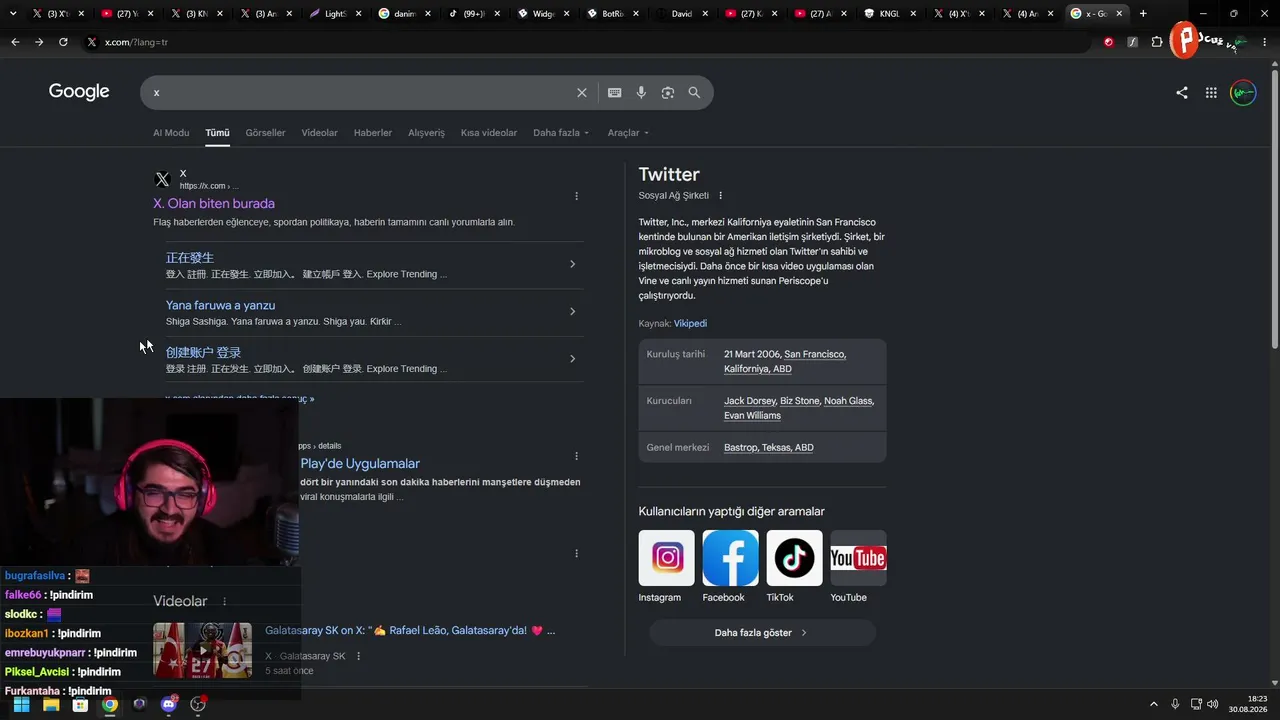The width and height of the screenshot is (1280, 720).
Task: Open the Jack Dorsey founder link
Action: (x=749, y=401)
